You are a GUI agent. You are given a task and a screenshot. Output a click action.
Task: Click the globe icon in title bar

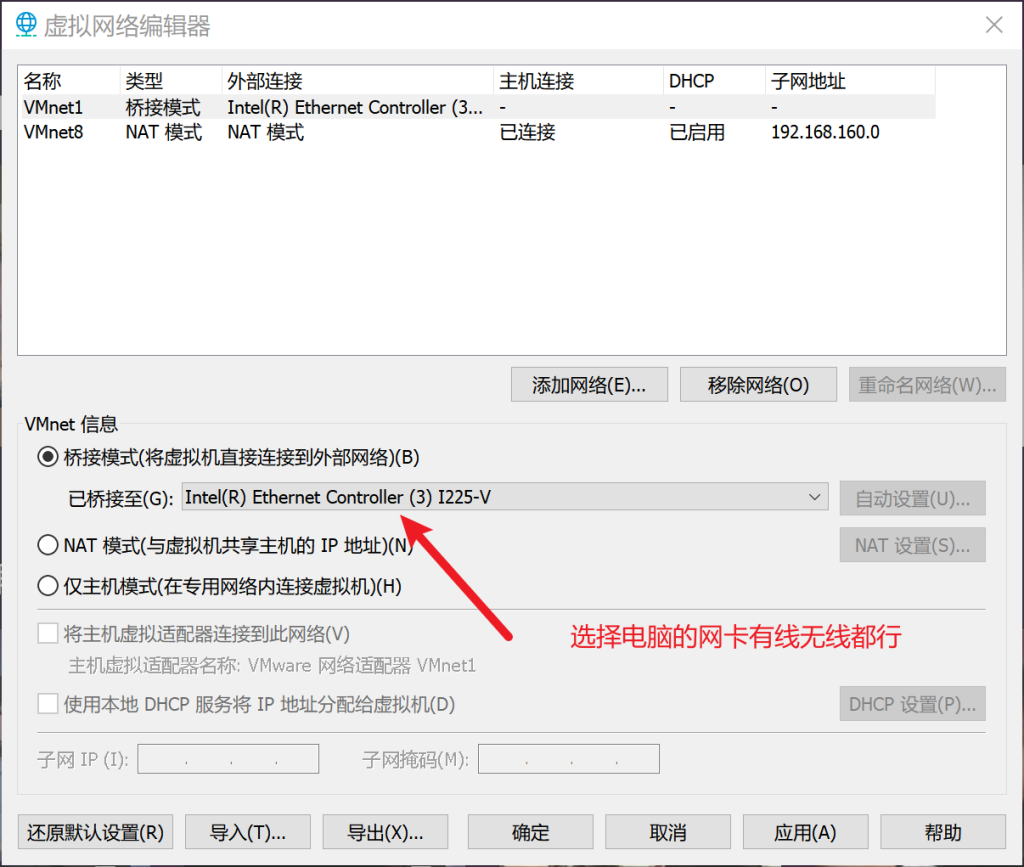[x=26, y=25]
